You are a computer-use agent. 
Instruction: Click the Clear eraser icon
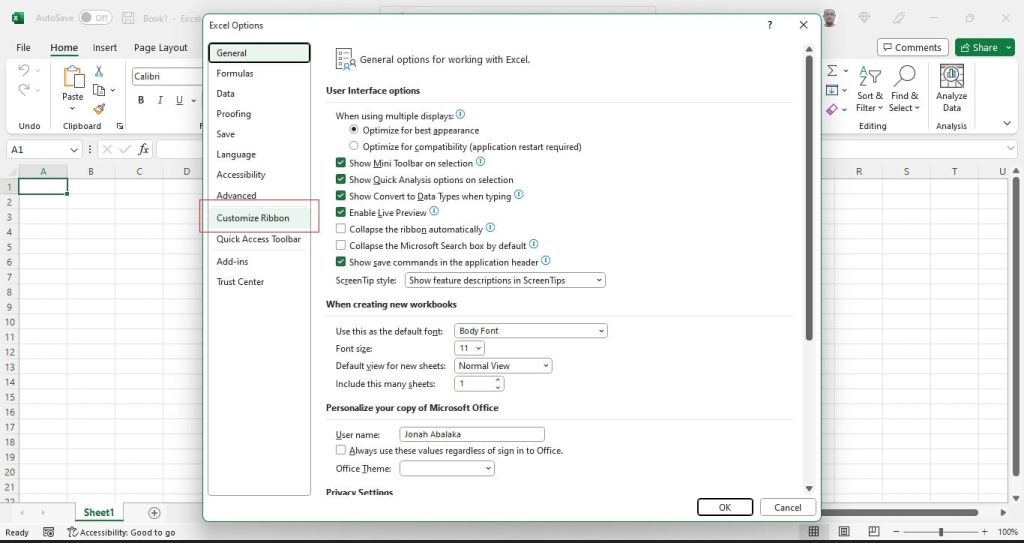click(832, 109)
